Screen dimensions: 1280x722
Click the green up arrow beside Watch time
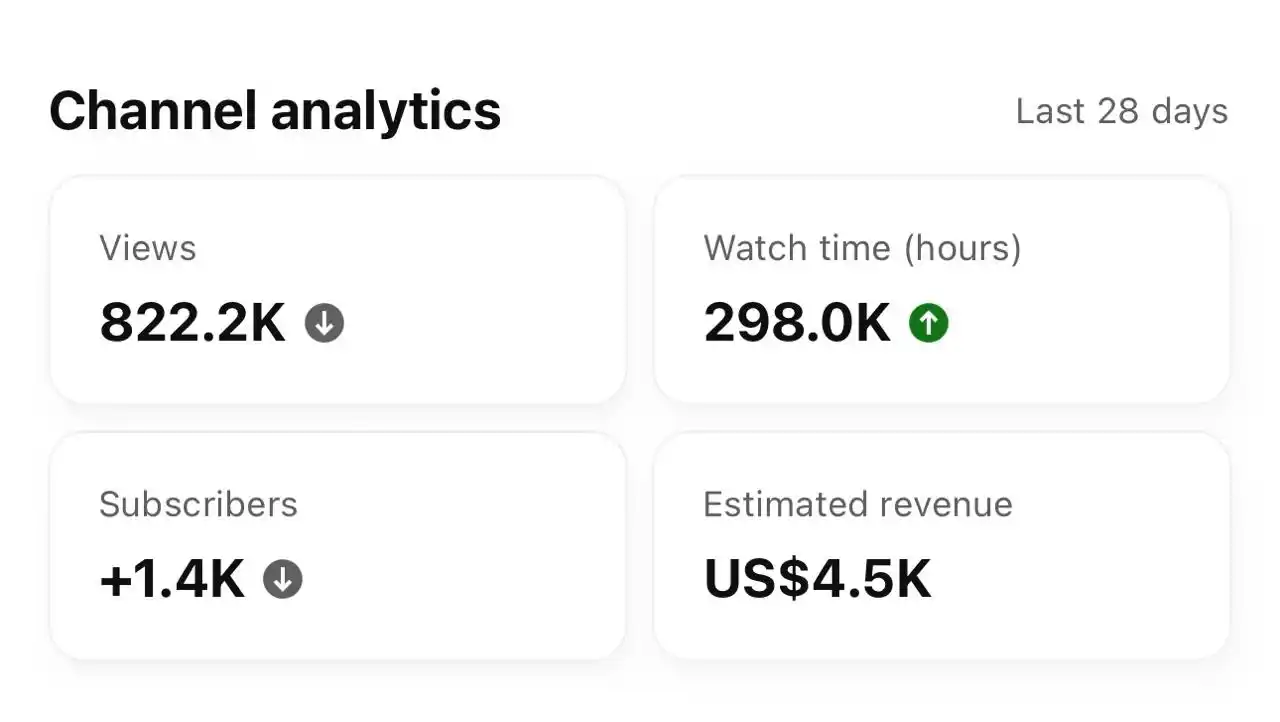tap(928, 324)
